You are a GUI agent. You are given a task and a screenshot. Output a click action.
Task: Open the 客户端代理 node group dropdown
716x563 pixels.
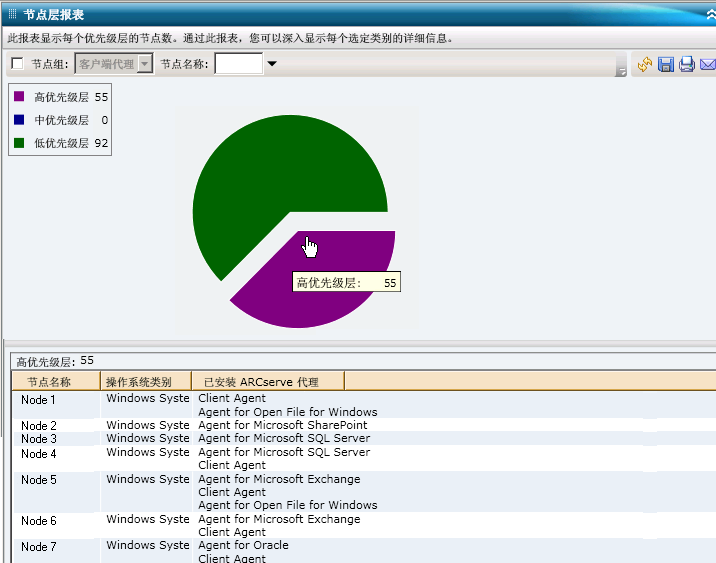pos(145,64)
